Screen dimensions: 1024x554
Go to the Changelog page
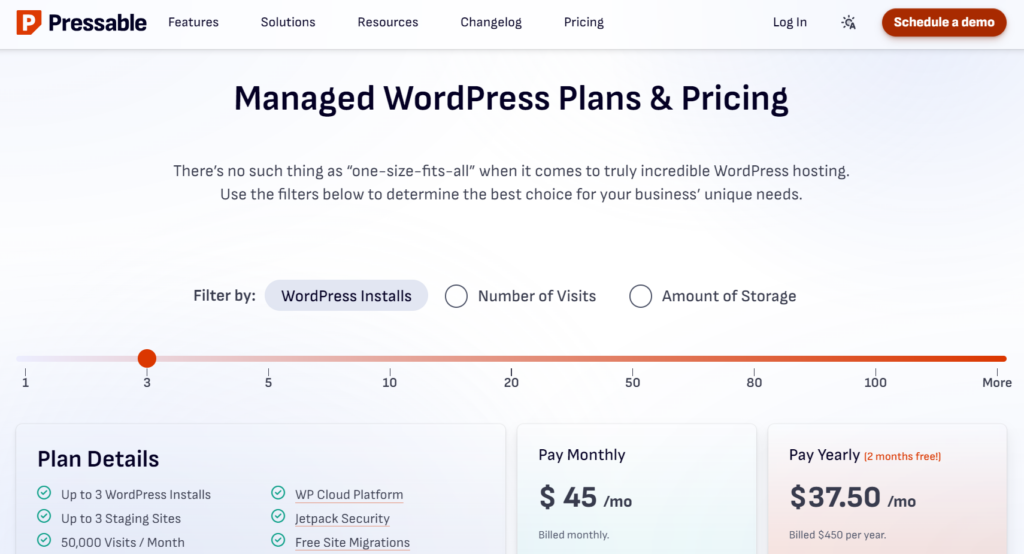[491, 22]
